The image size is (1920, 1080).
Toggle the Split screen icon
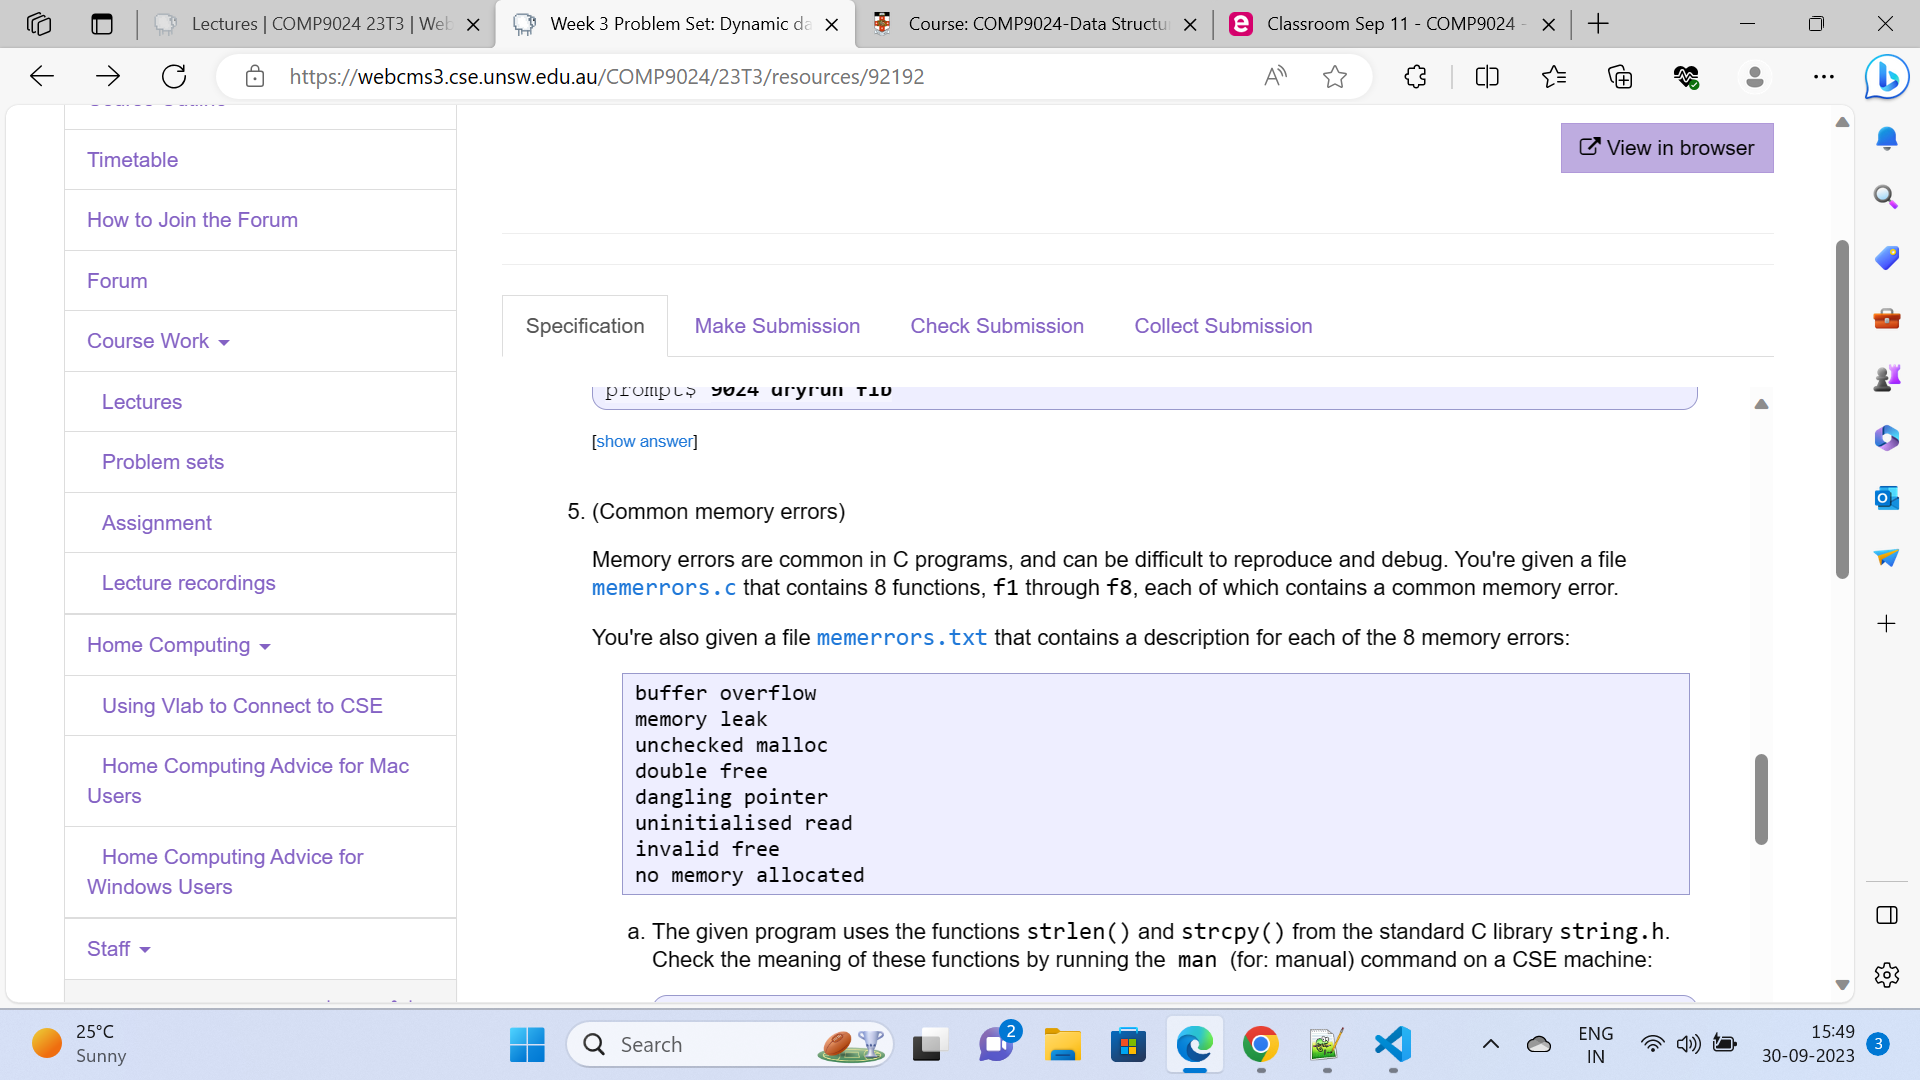pyautogui.click(x=1487, y=76)
